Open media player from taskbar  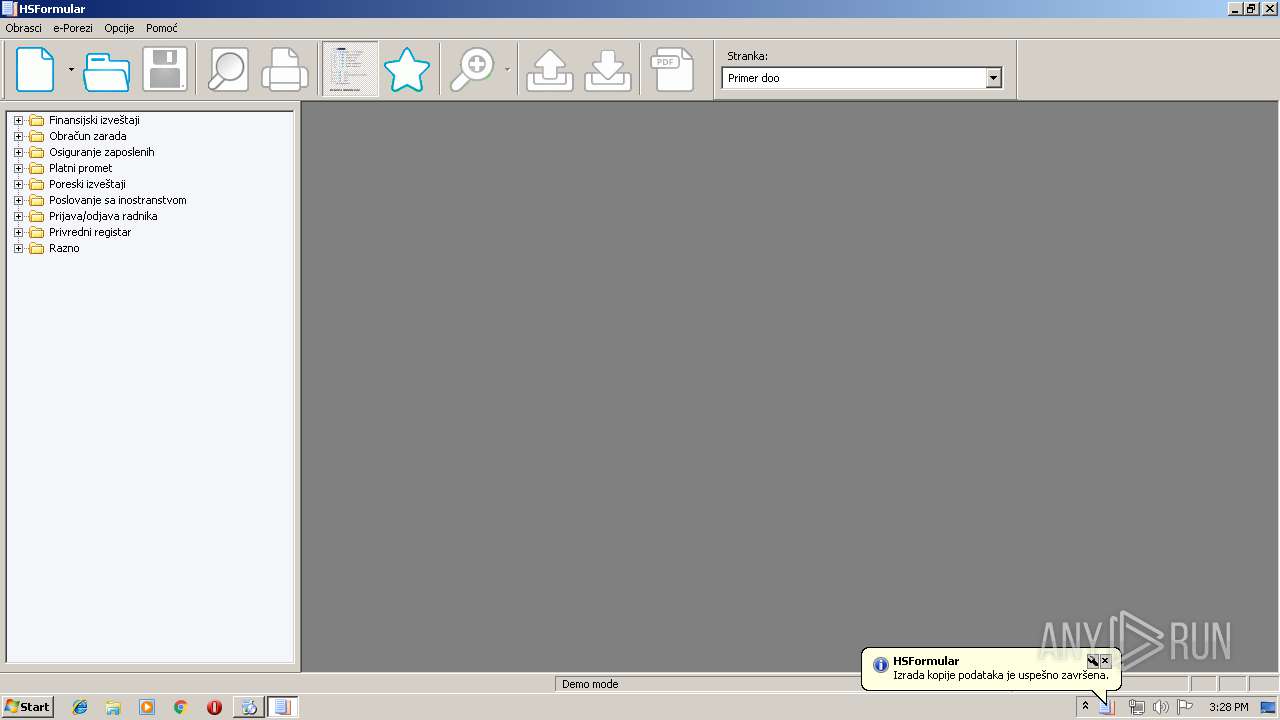point(147,707)
